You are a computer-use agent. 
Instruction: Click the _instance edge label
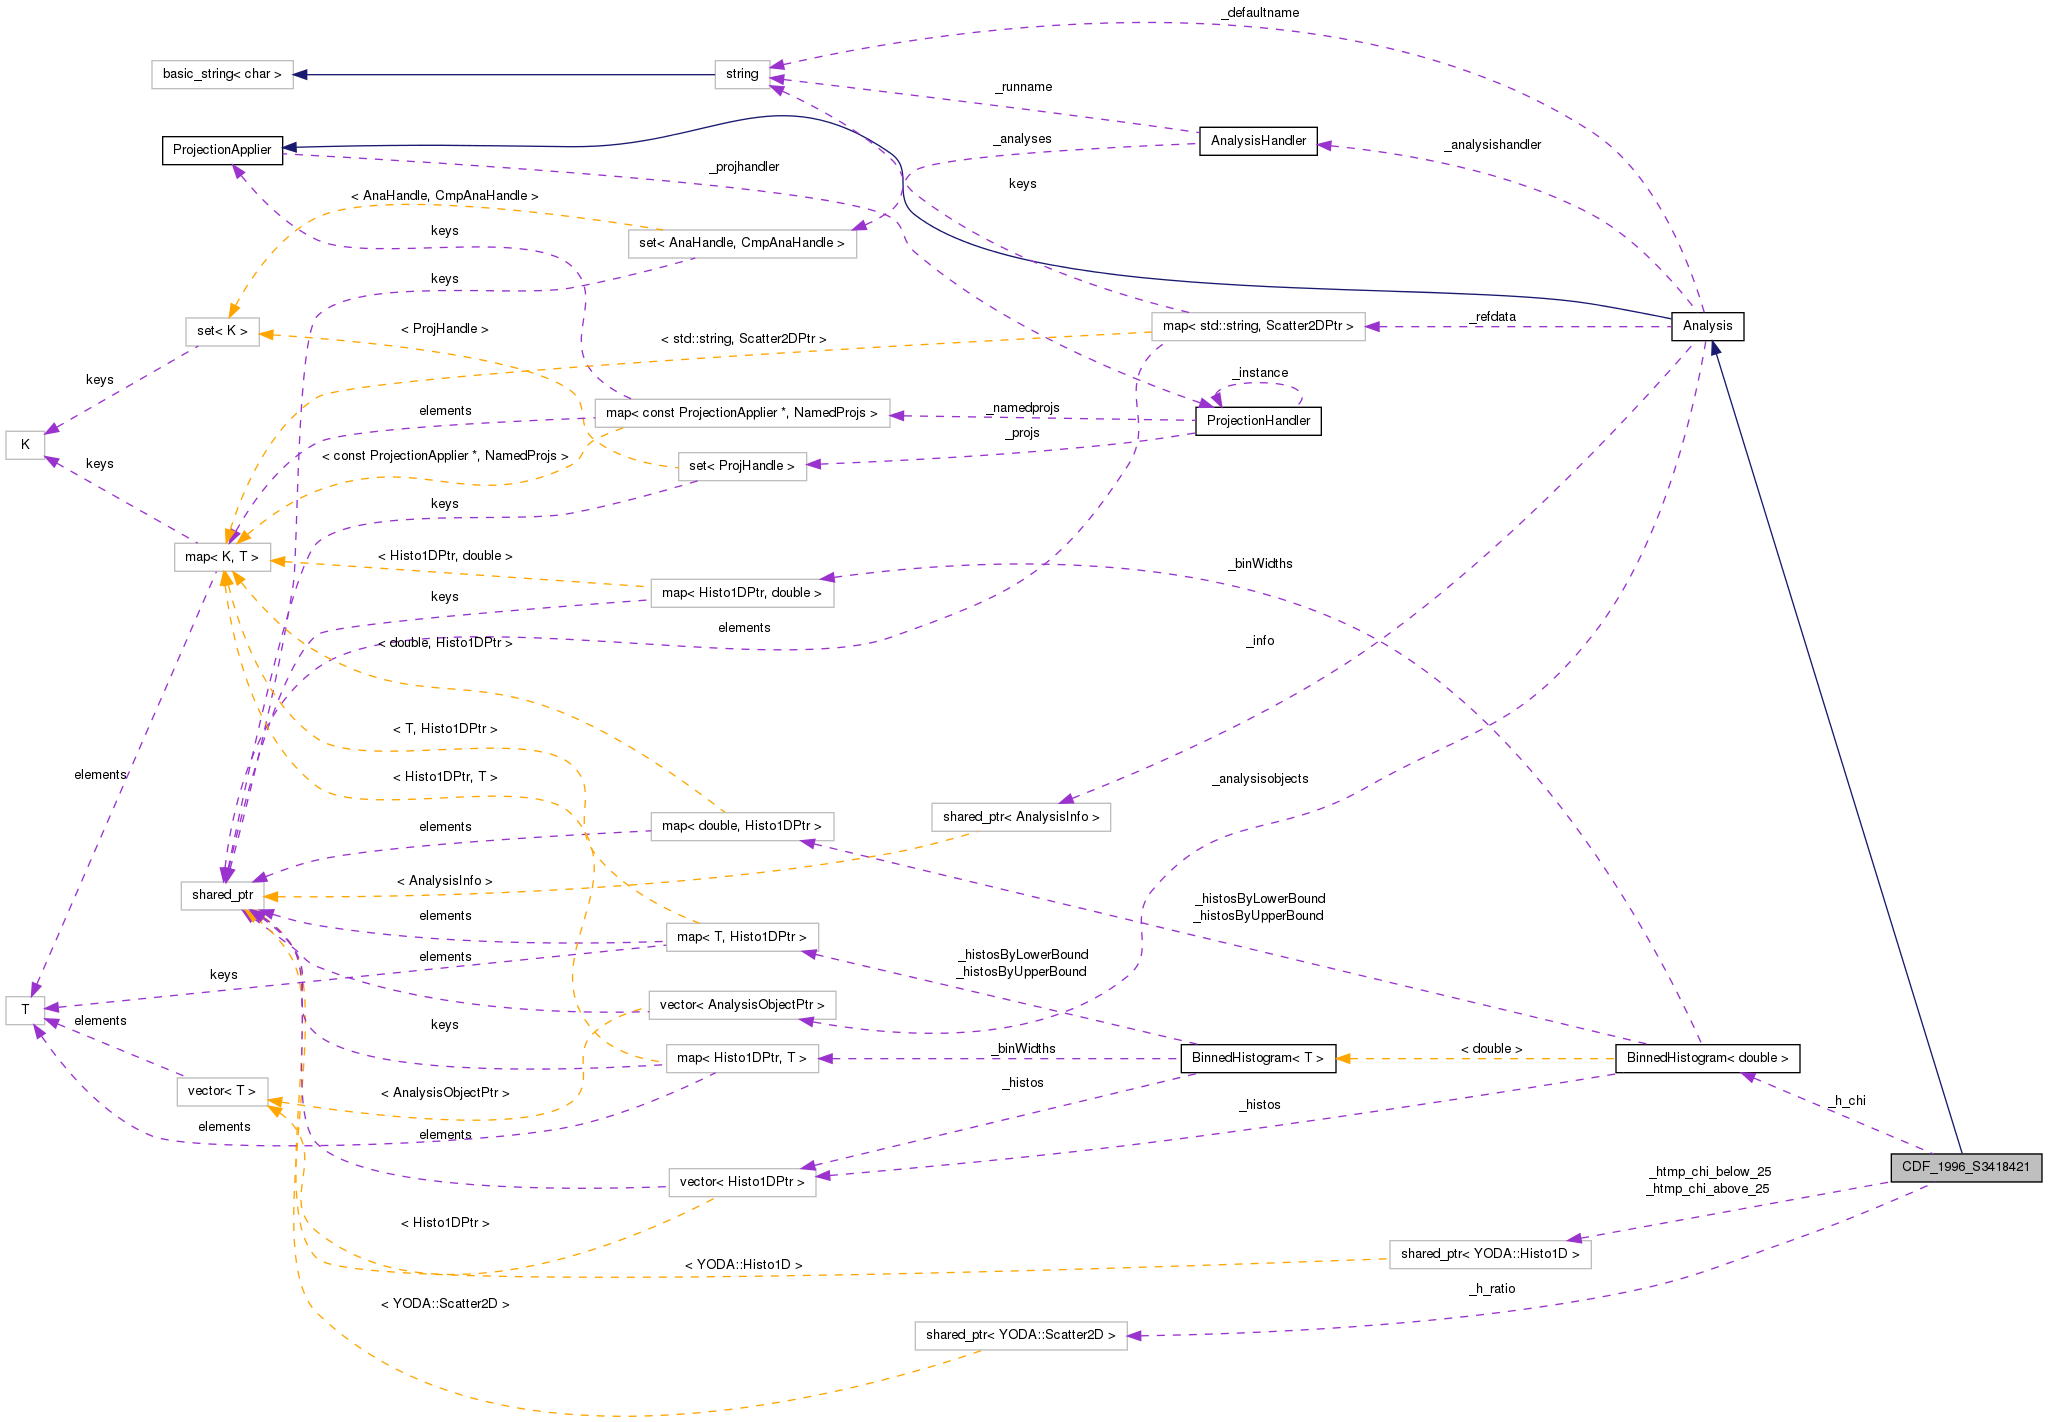(x=1260, y=373)
